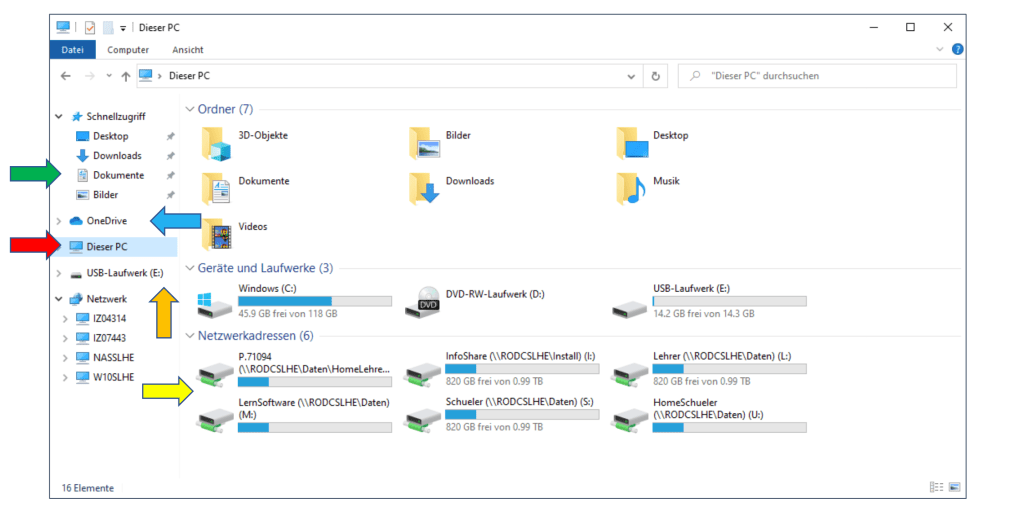Collapse the Ordner (7) group header
The width and height of the screenshot is (1023, 514).
190,109
